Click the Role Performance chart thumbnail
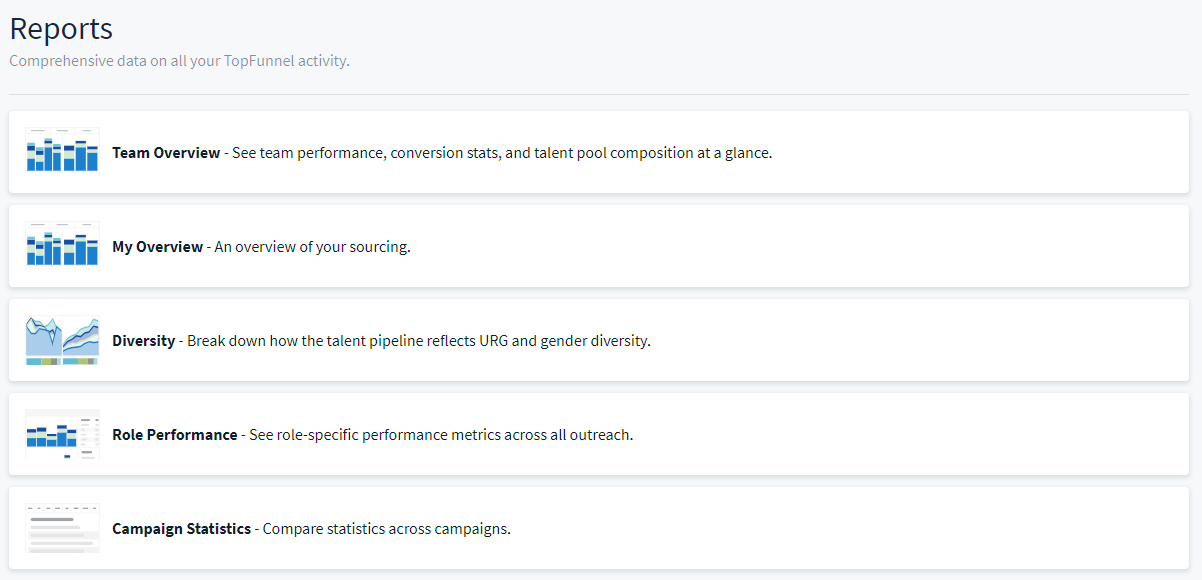This screenshot has width=1202, height=580. 62,434
